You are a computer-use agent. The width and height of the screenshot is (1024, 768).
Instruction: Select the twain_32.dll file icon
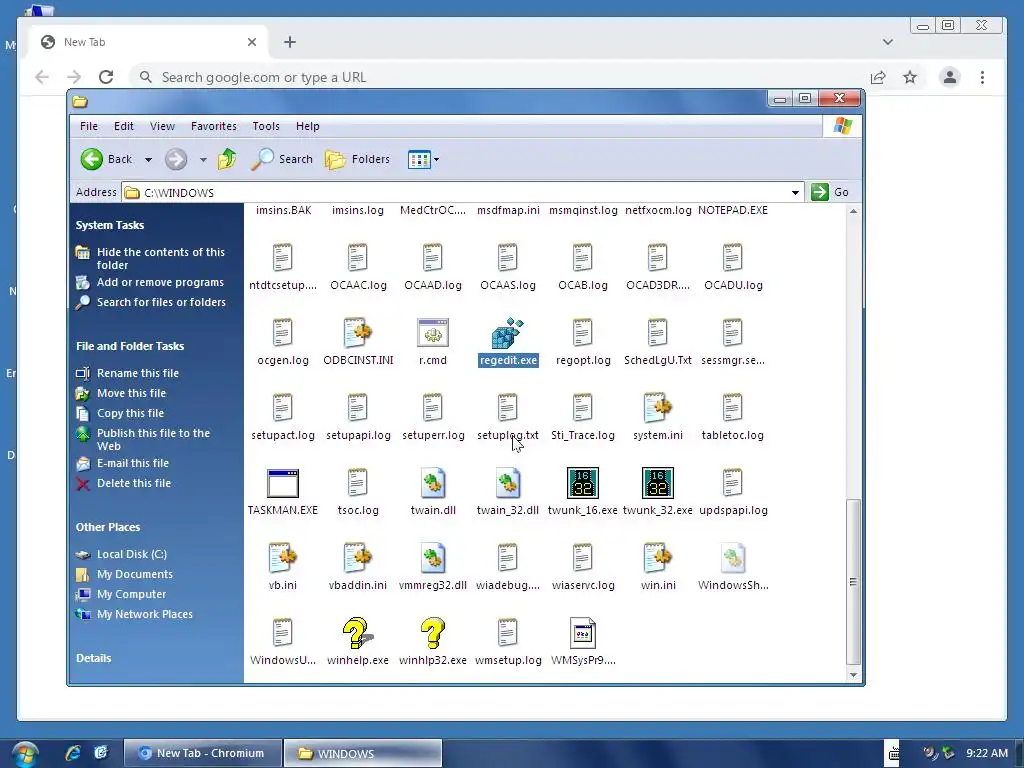507,483
